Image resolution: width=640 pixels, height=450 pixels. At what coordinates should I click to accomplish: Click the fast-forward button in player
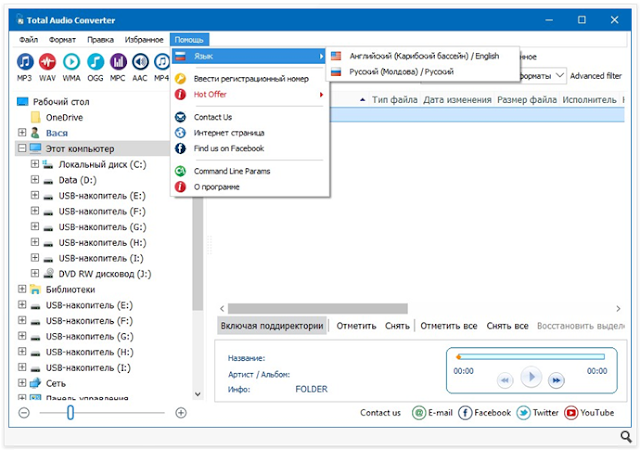(556, 381)
